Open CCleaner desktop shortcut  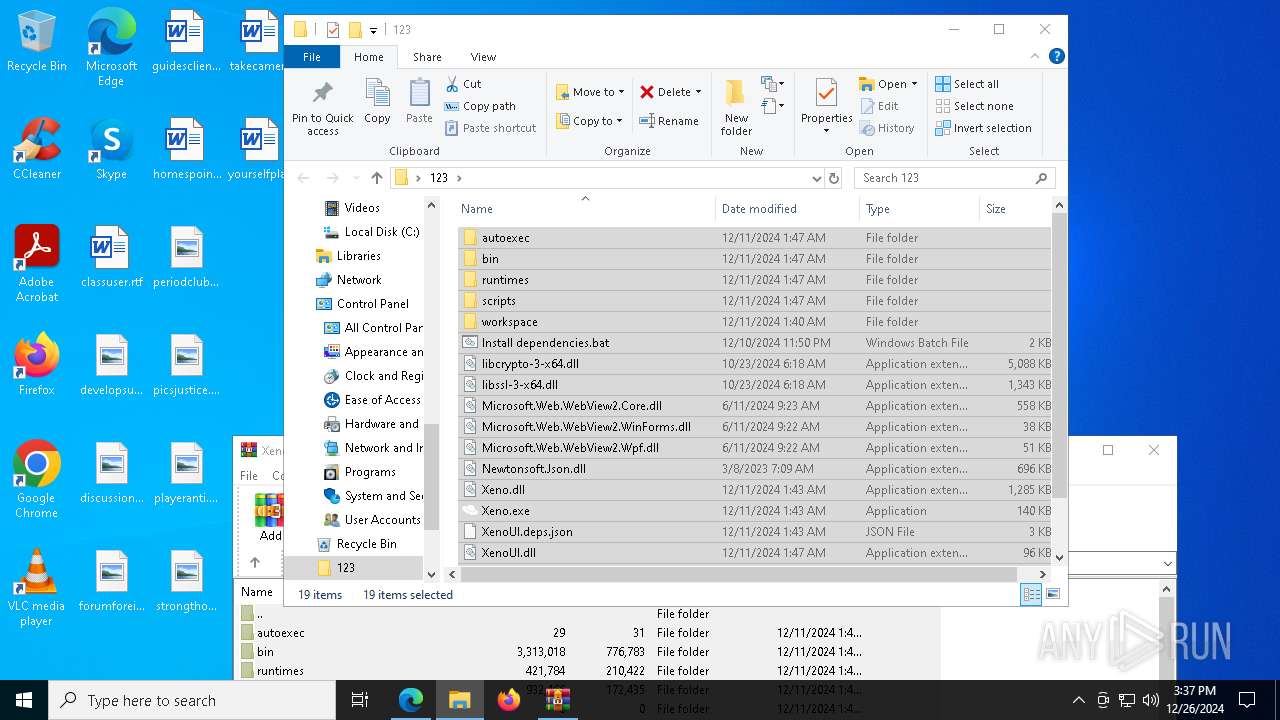[x=37, y=150]
